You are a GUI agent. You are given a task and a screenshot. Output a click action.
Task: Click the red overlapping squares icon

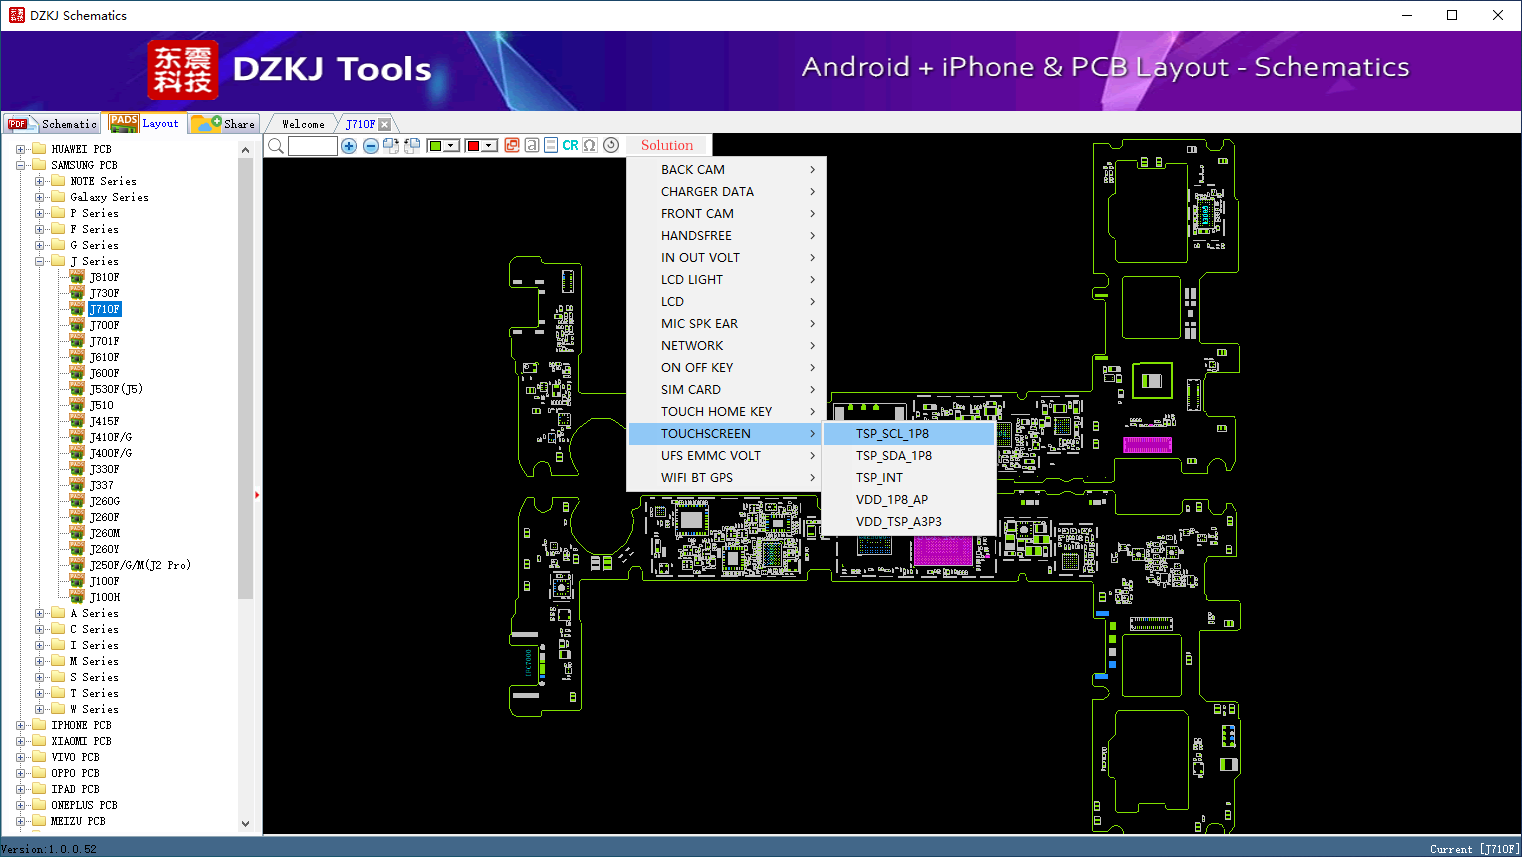[512, 145]
